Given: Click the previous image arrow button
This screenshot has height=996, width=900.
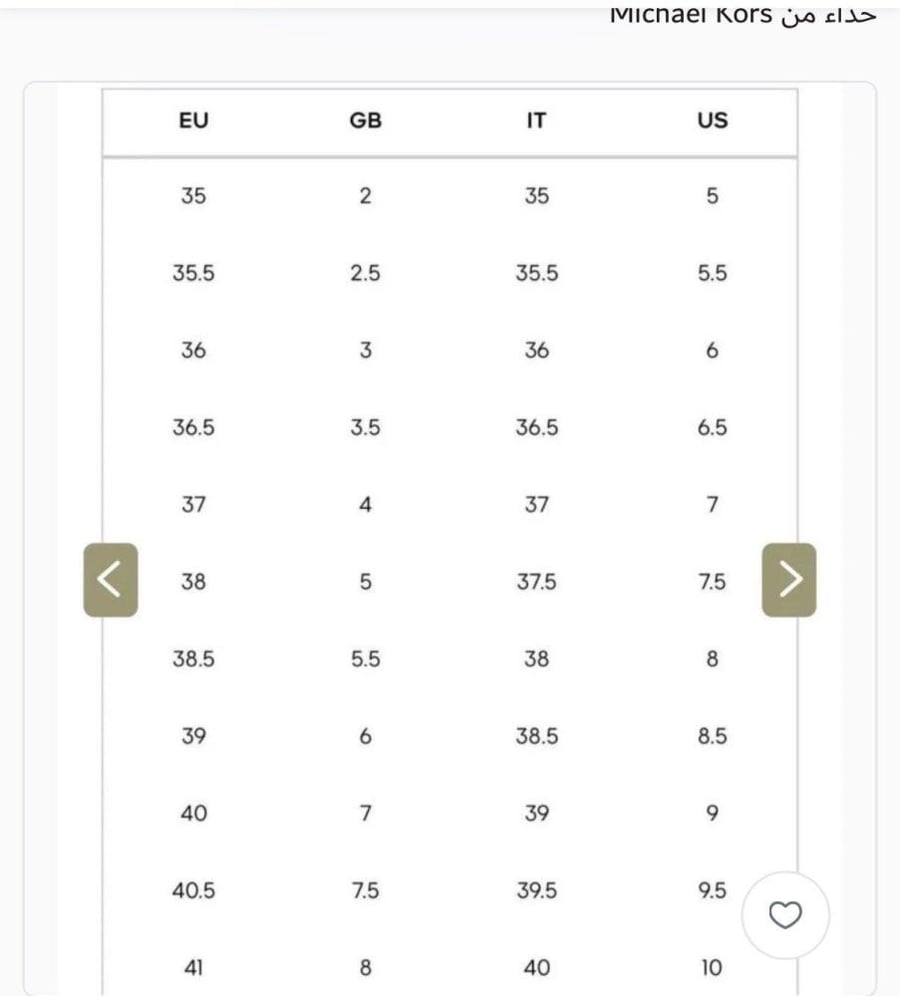Looking at the screenshot, I should pos(111,579).
